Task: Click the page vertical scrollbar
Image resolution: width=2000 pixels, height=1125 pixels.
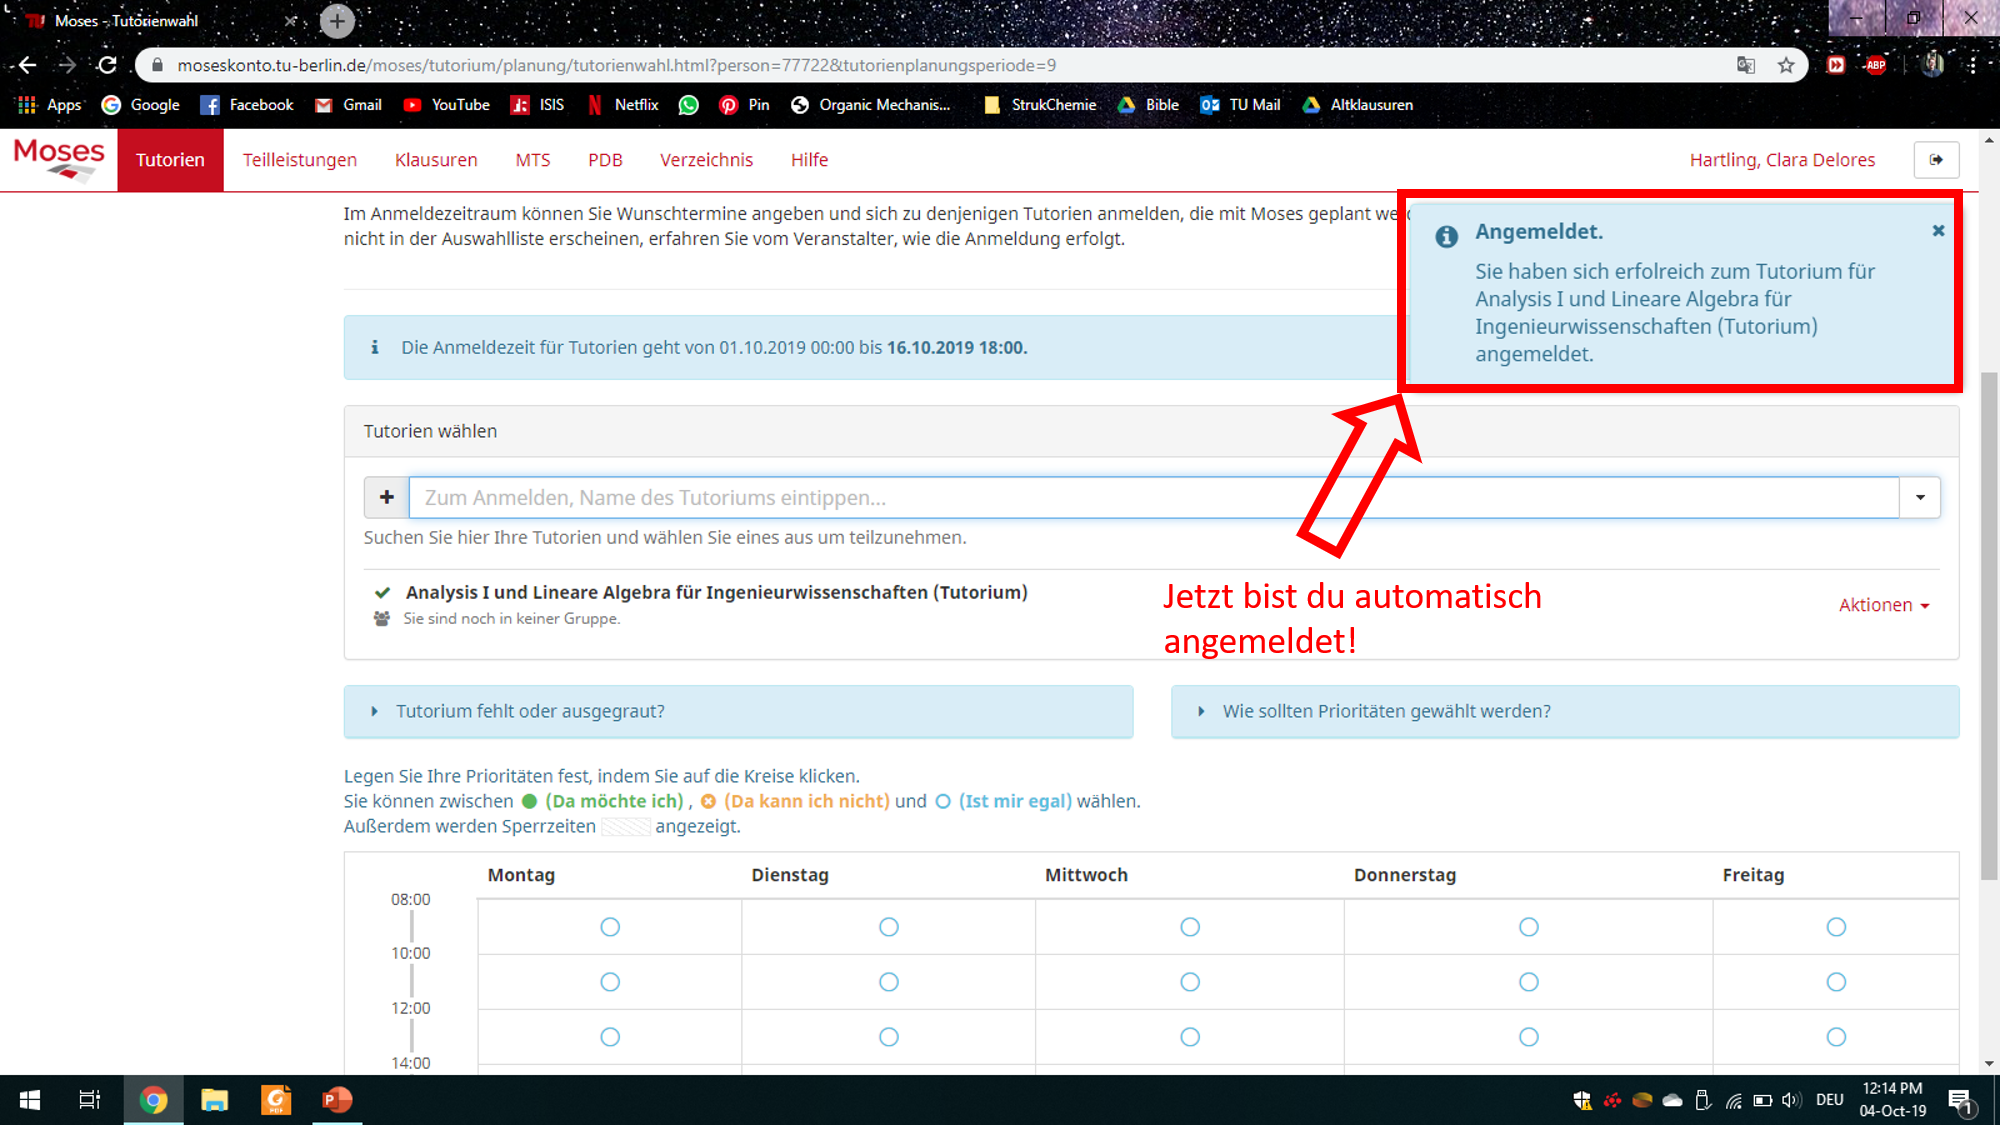Action: (x=1989, y=625)
